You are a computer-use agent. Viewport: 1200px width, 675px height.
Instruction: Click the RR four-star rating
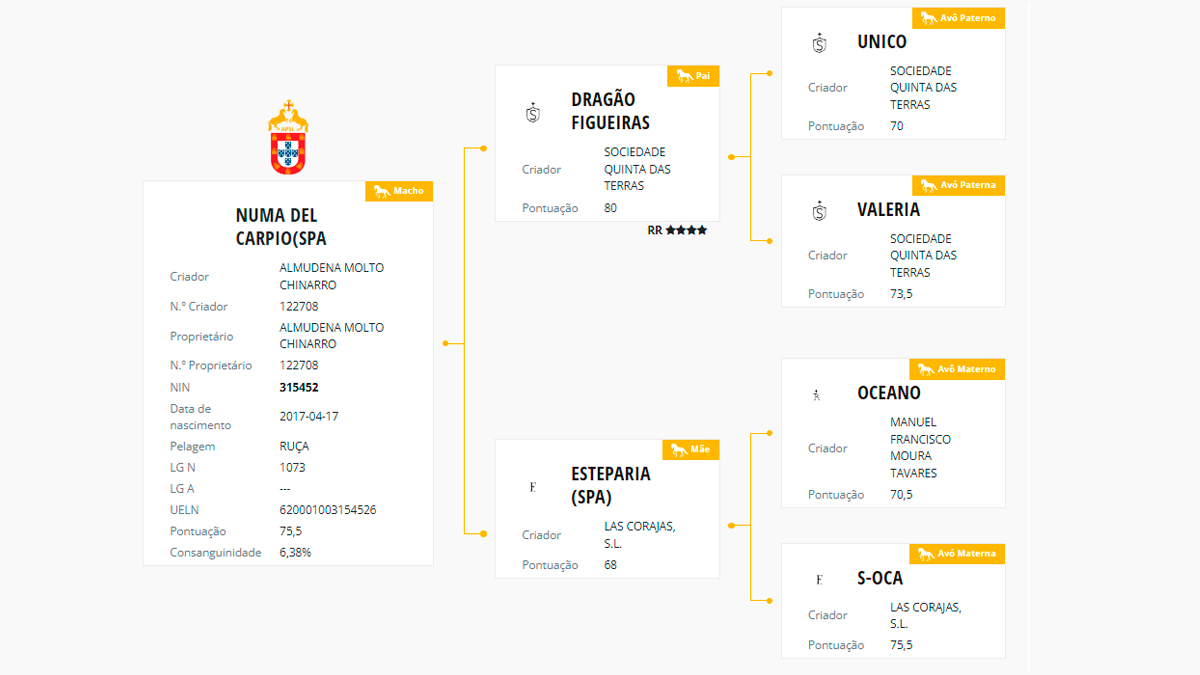677,230
